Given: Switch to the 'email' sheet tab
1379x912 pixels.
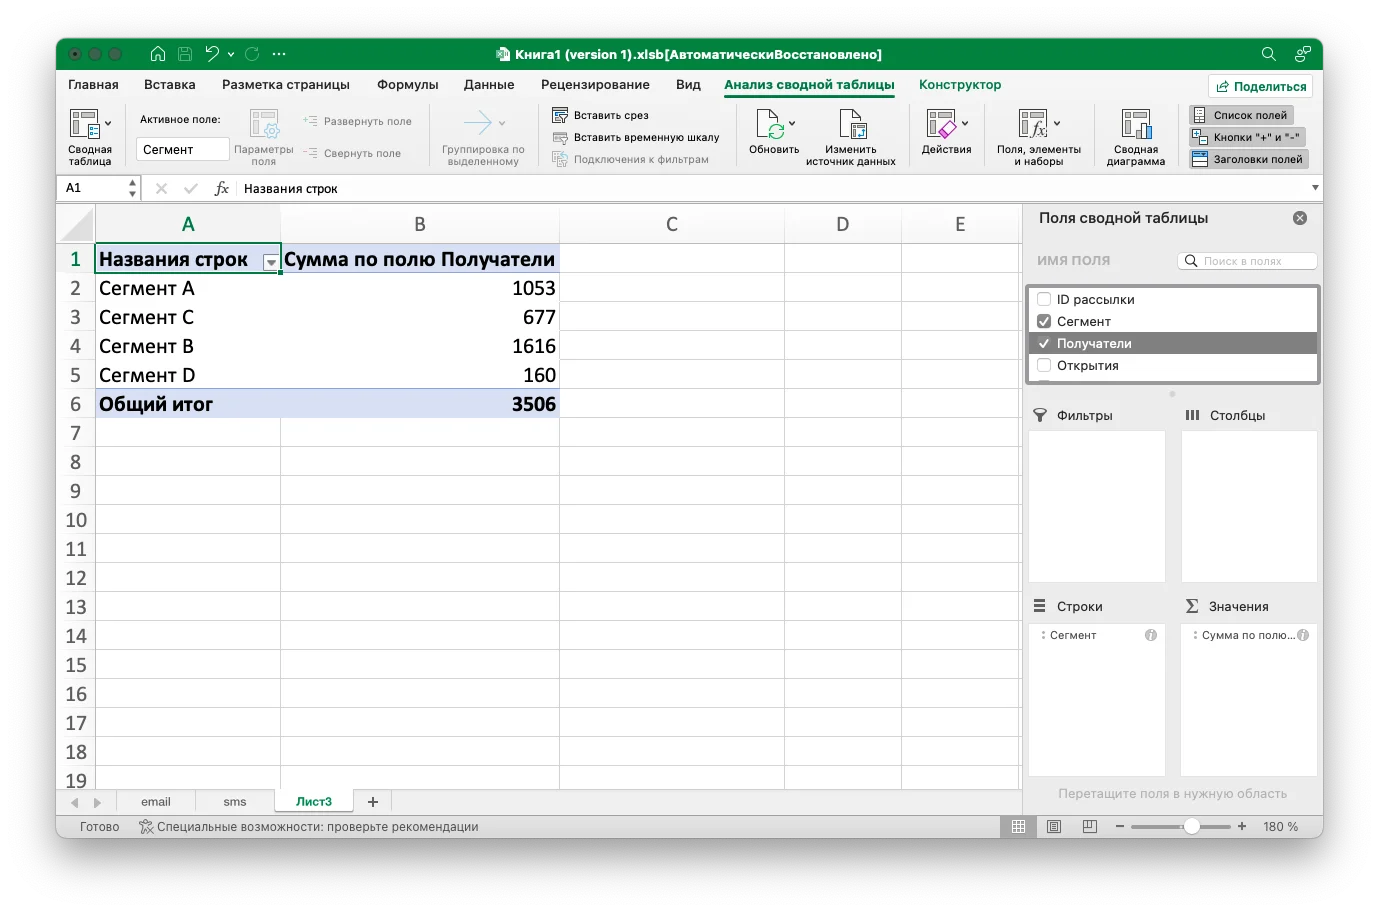Looking at the screenshot, I should point(155,802).
